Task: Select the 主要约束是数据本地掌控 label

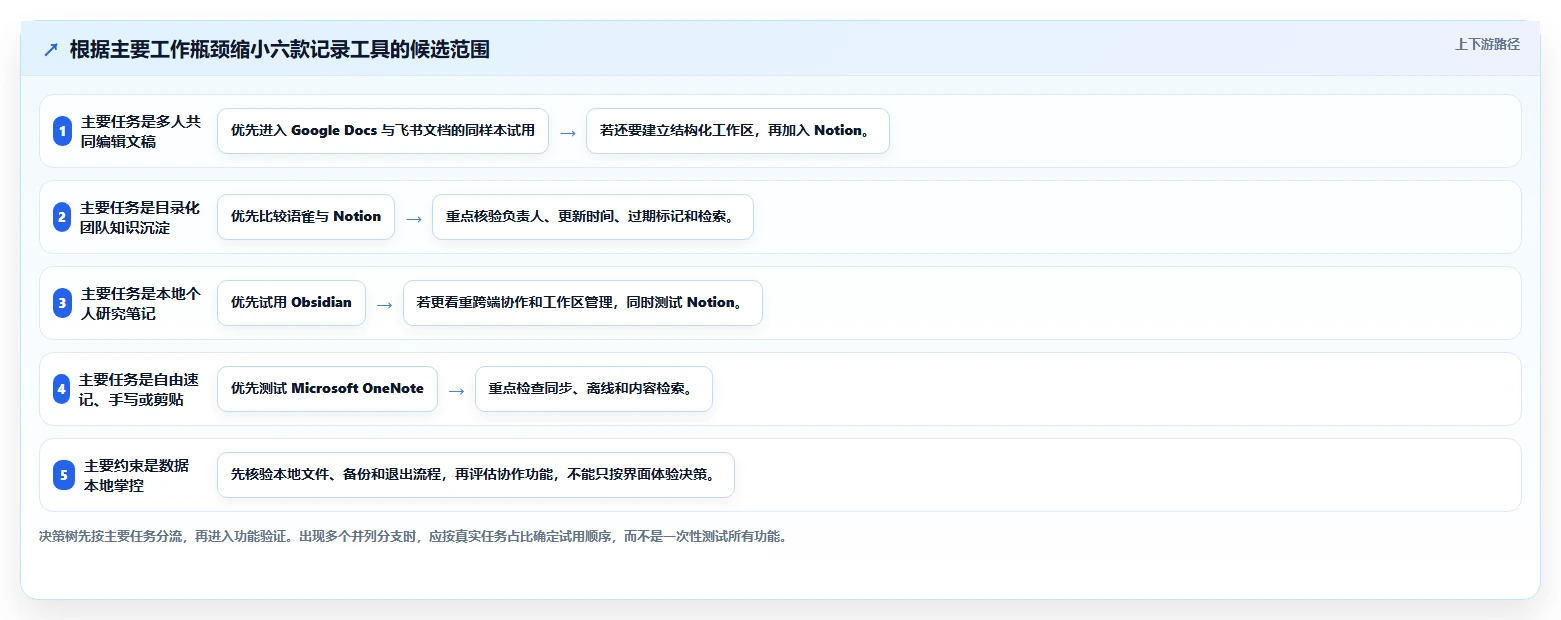Action: pyautogui.click(x=136, y=475)
